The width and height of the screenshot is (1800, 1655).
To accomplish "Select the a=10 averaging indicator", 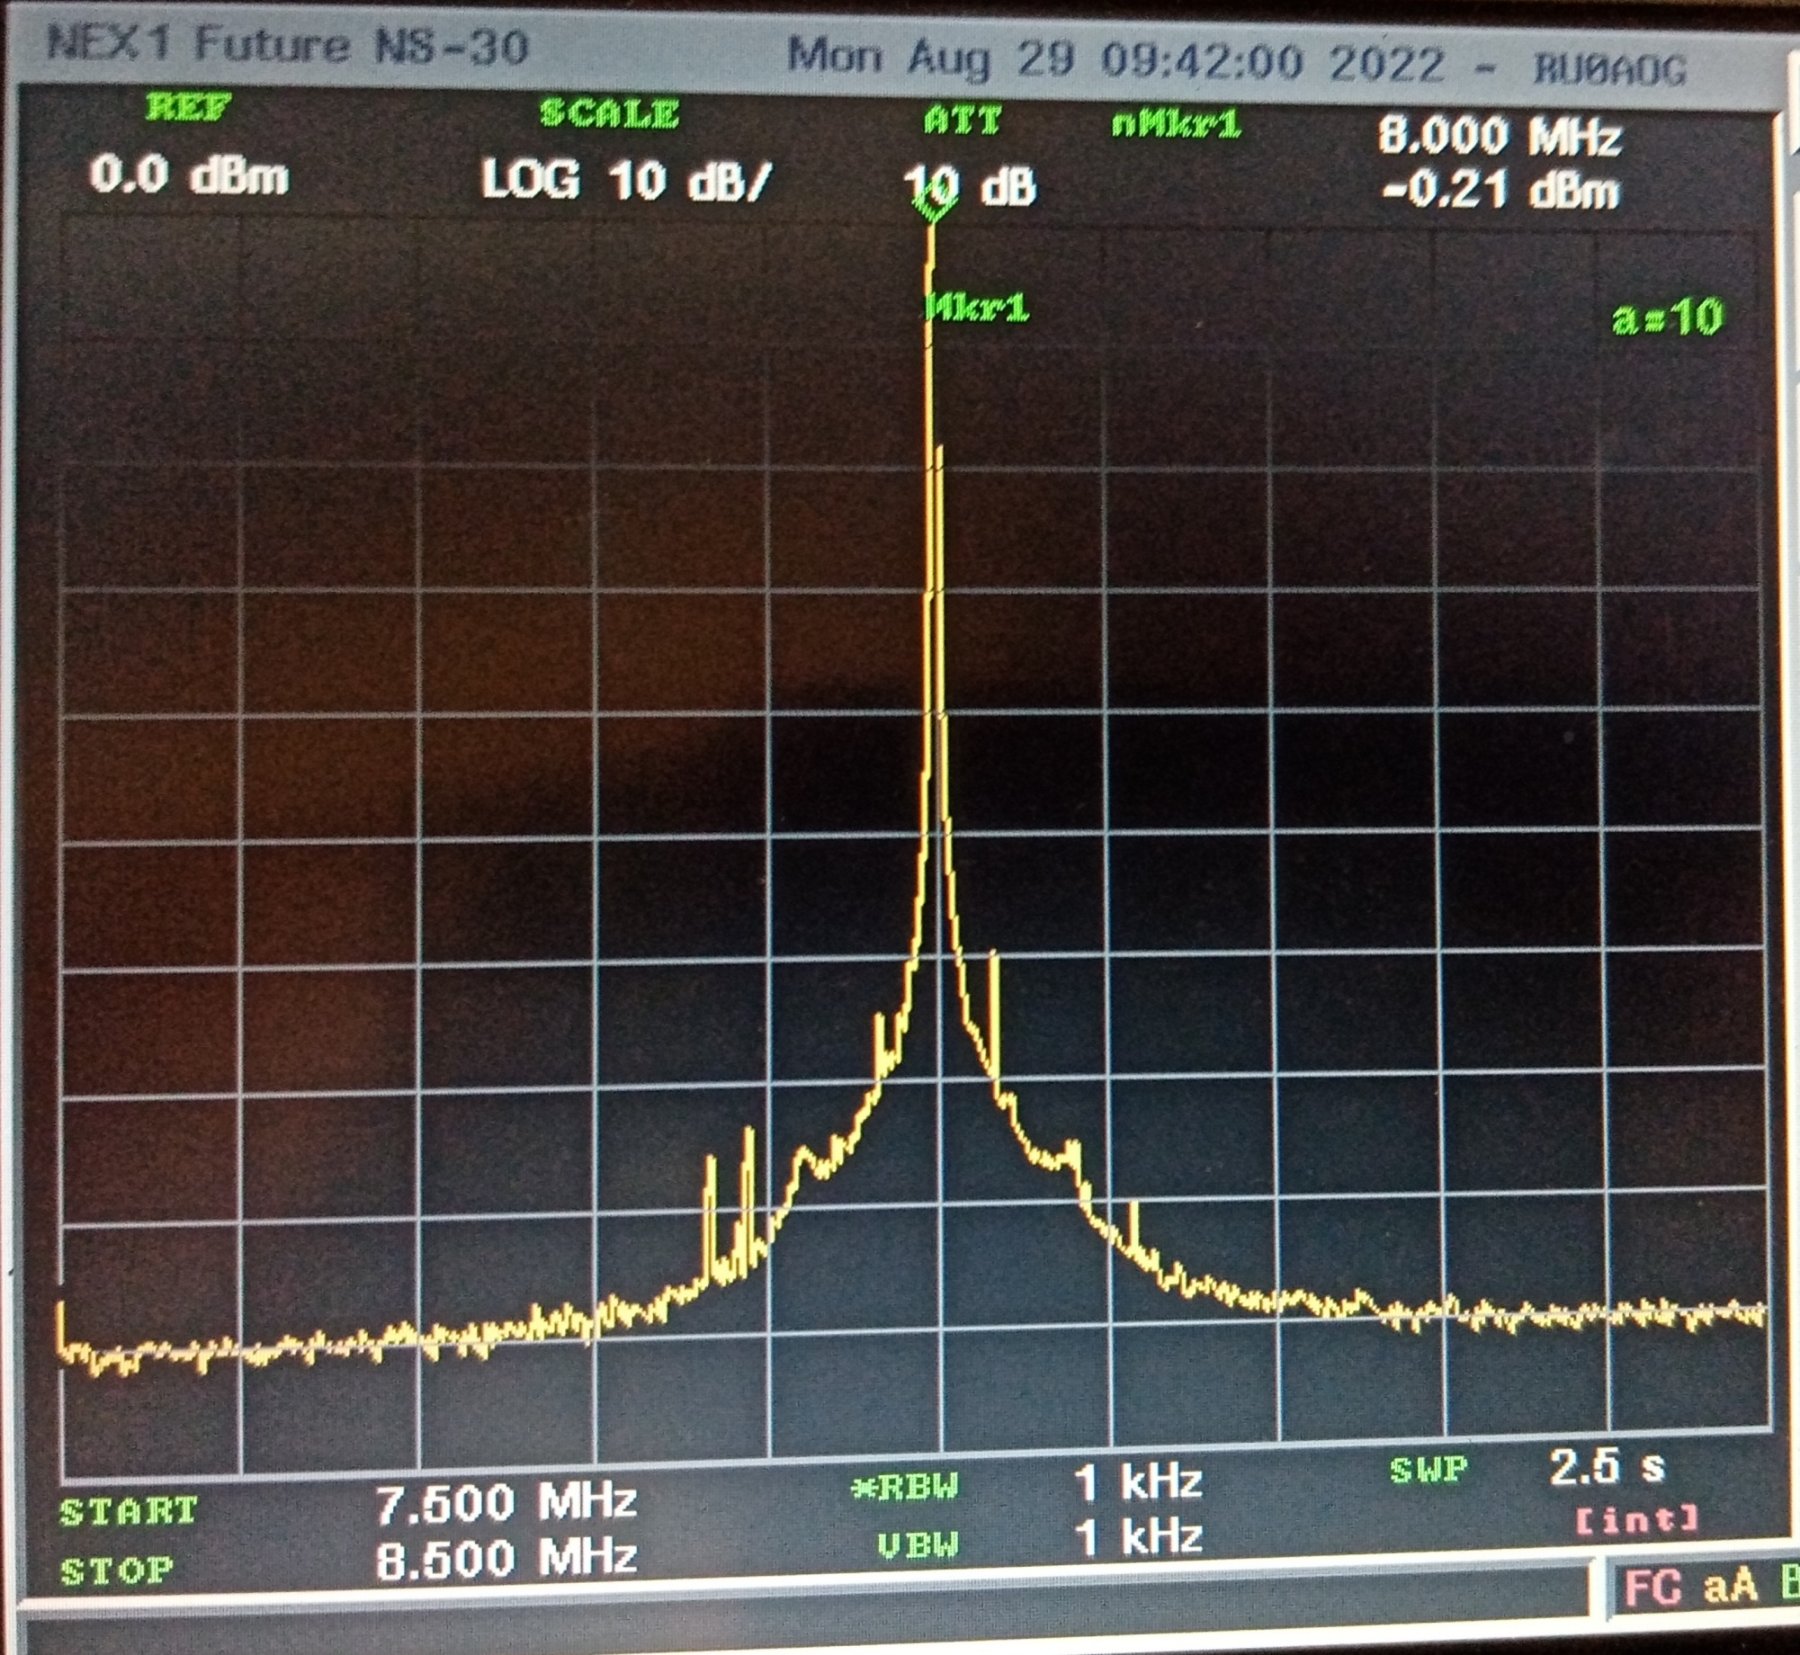I will [x=1667, y=318].
